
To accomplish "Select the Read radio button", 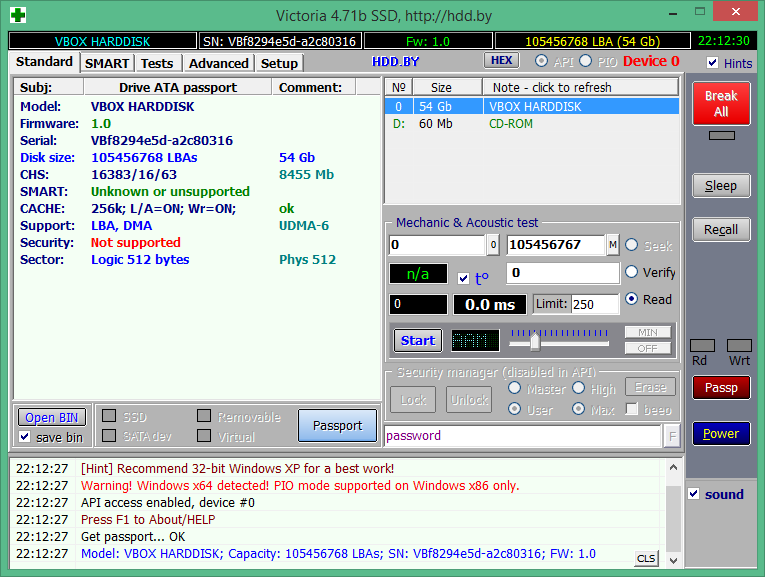I will click(x=631, y=298).
